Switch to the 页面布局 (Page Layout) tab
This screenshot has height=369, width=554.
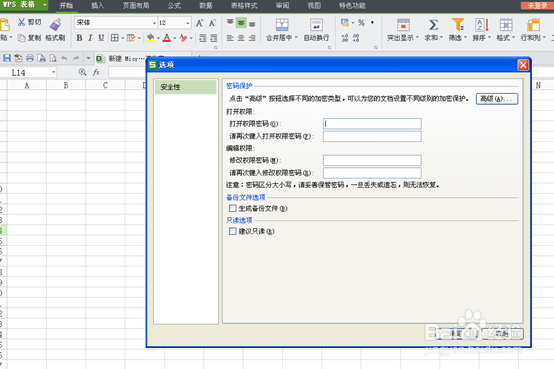(x=136, y=5)
